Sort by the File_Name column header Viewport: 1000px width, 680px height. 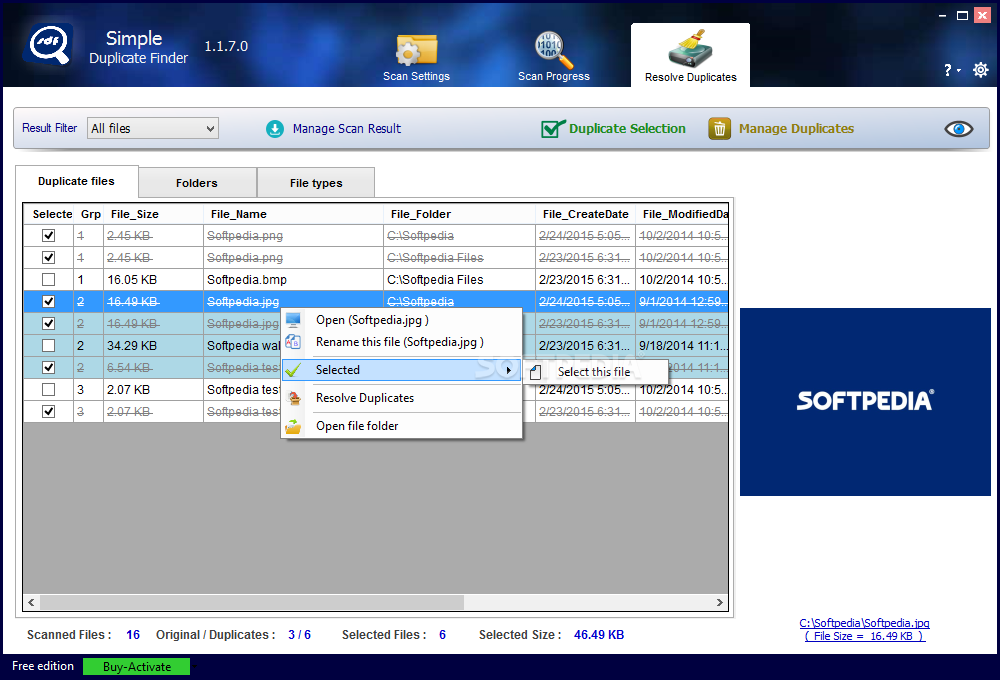[x=293, y=214]
